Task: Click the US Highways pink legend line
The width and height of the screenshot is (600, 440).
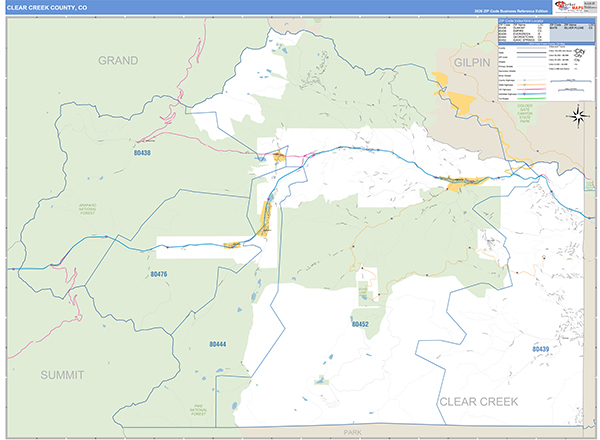Action: pyautogui.click(x=532, y=89)
